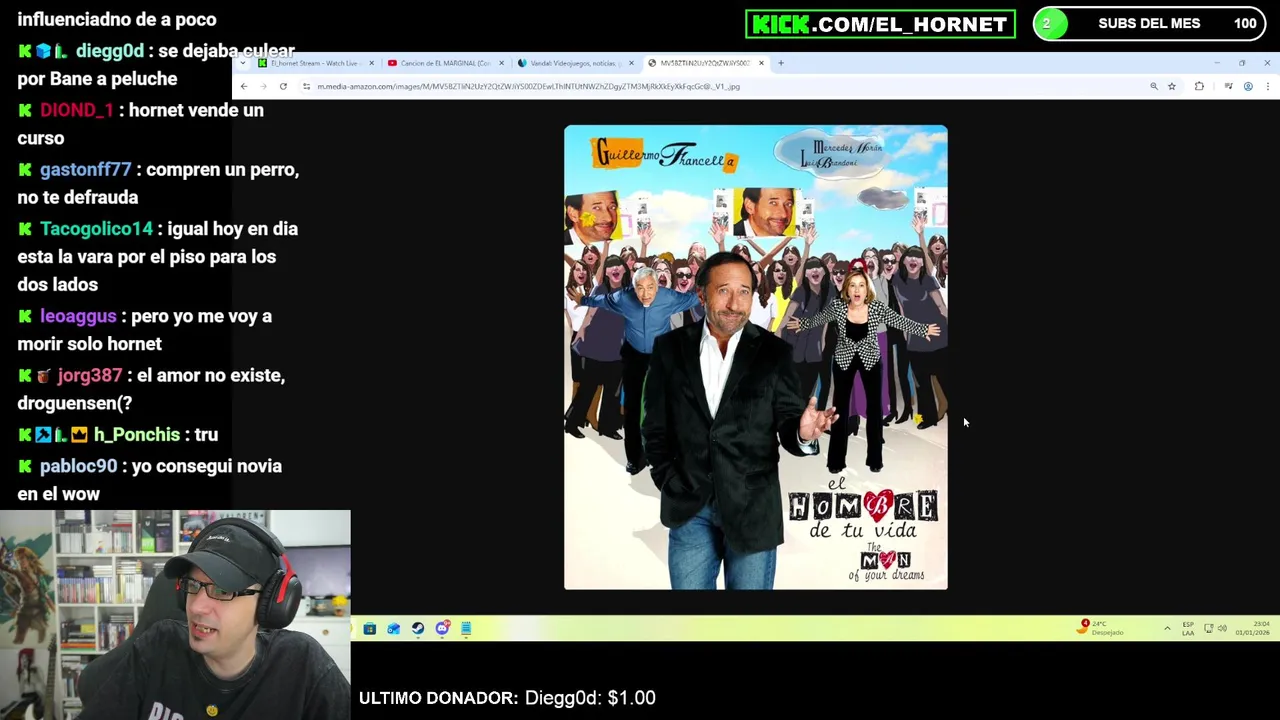1280x720 pixels.
Task: Click chat username h_Ponchis
Action: point(136,434)
